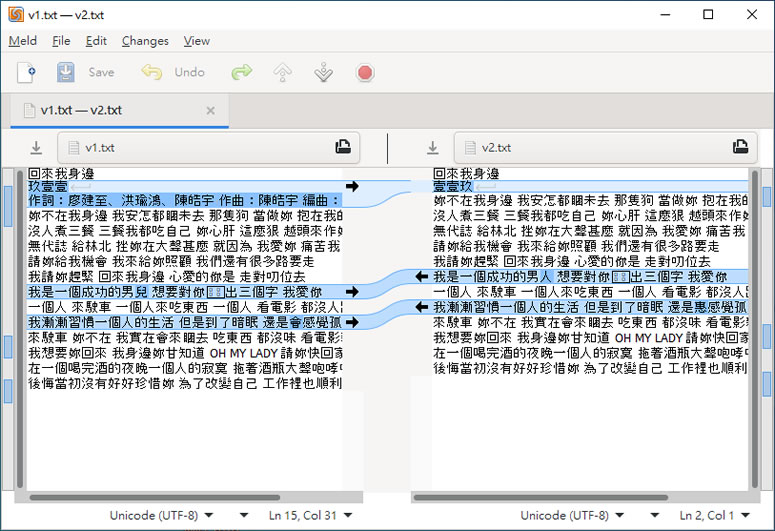The height and width of the screenshot is (531, 775).
Task: Click the save-file icon left of v1.txt
Action: point(36,148)
